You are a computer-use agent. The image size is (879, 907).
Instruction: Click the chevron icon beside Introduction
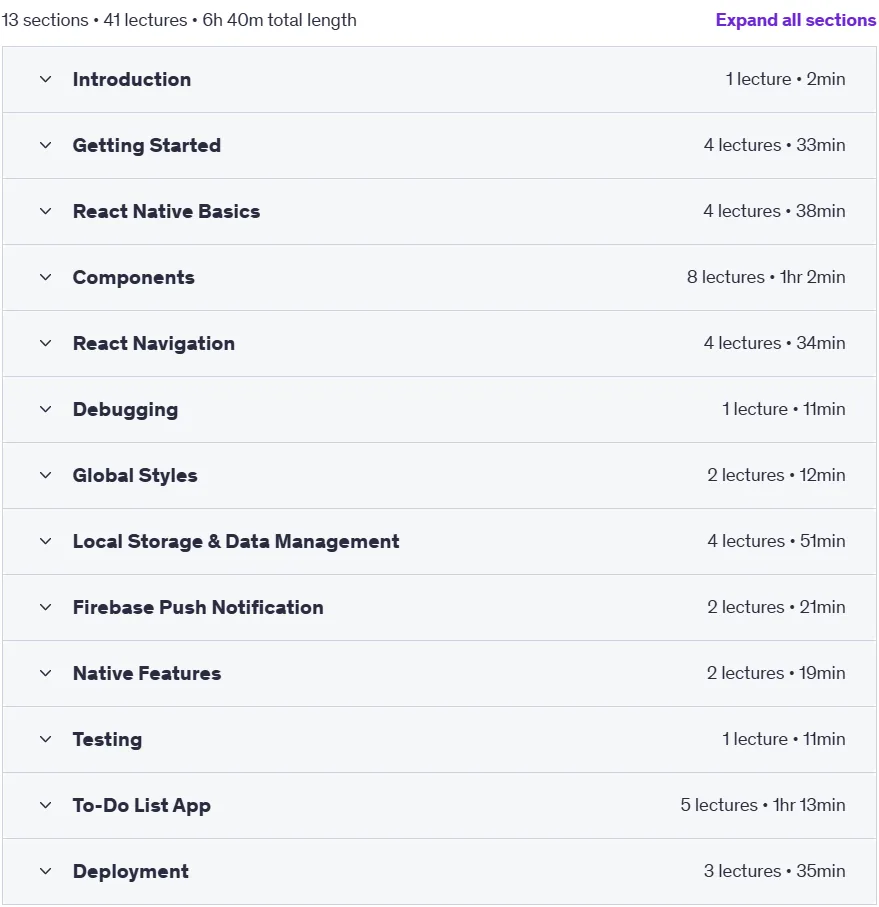[x=46, y=79]
